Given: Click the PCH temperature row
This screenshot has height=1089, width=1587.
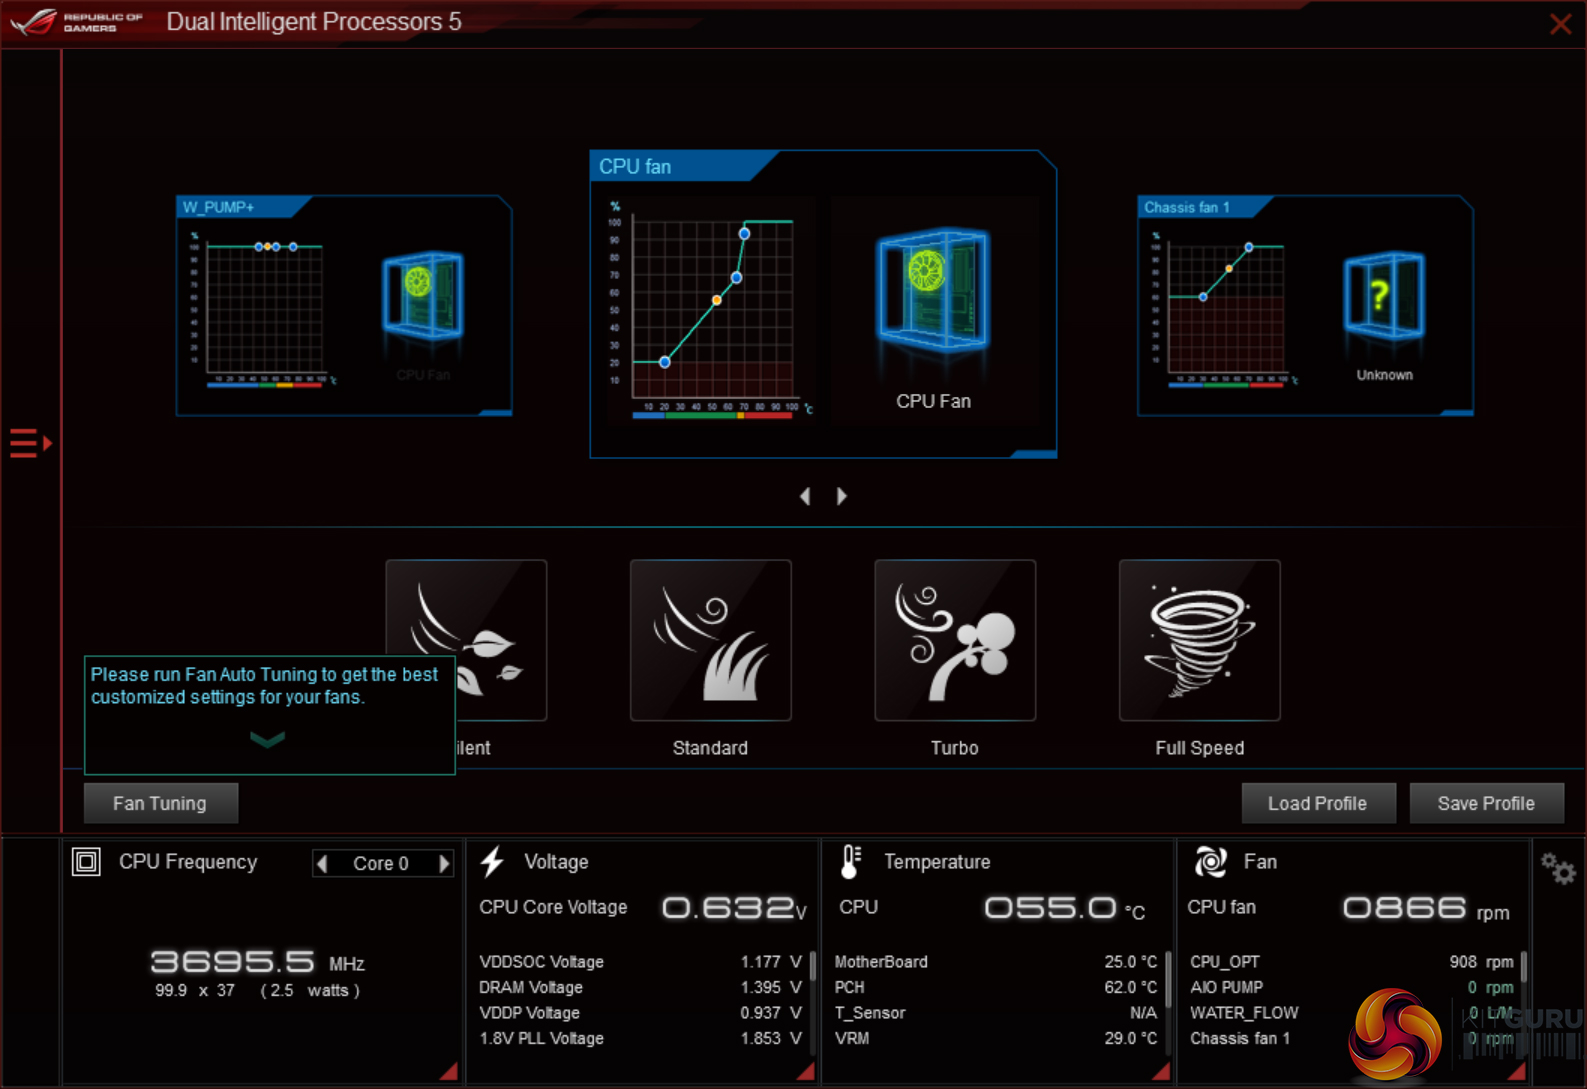Looking at the screenshot, I should pyautogui.click(x=996, y=987).
